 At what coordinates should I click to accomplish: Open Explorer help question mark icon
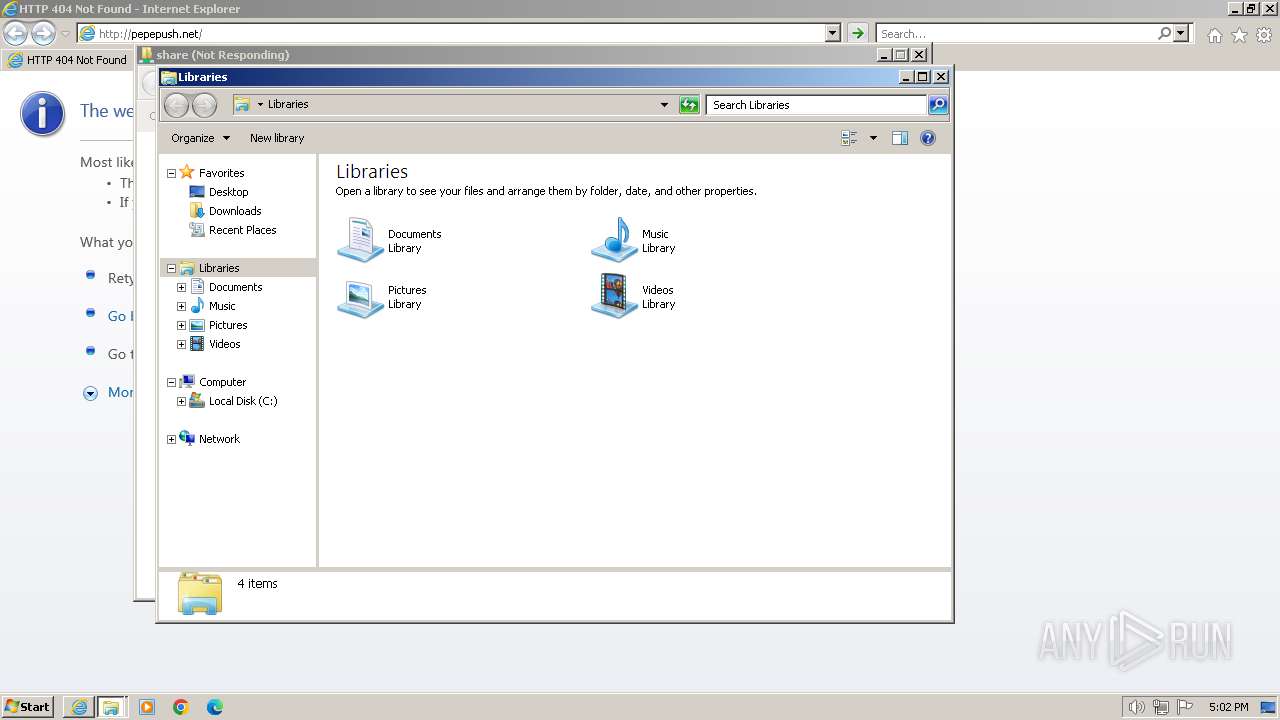928,138
